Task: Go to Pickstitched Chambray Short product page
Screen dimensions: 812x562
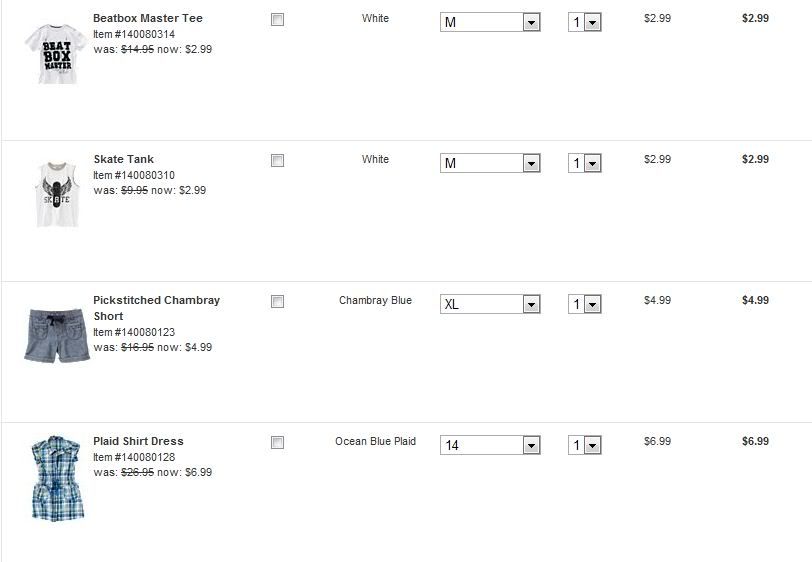Action: 156,300
